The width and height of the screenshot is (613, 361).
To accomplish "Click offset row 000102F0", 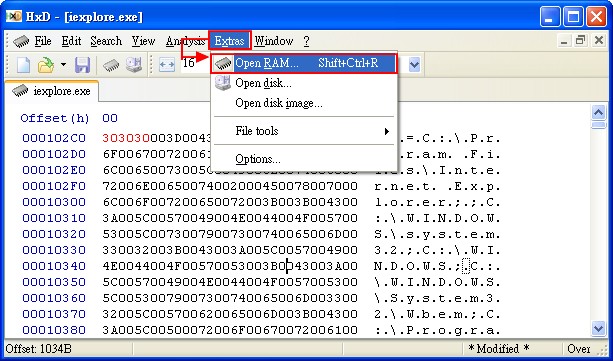I will point(54,186).
